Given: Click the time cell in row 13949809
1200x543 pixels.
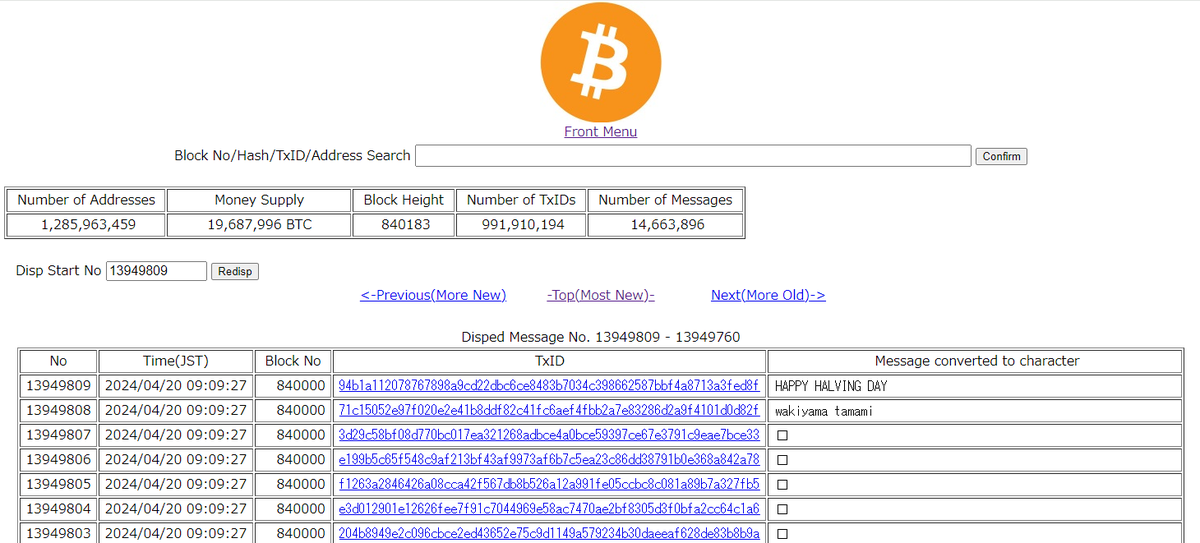Looking at the screenshot, I should tap(176, 386).
